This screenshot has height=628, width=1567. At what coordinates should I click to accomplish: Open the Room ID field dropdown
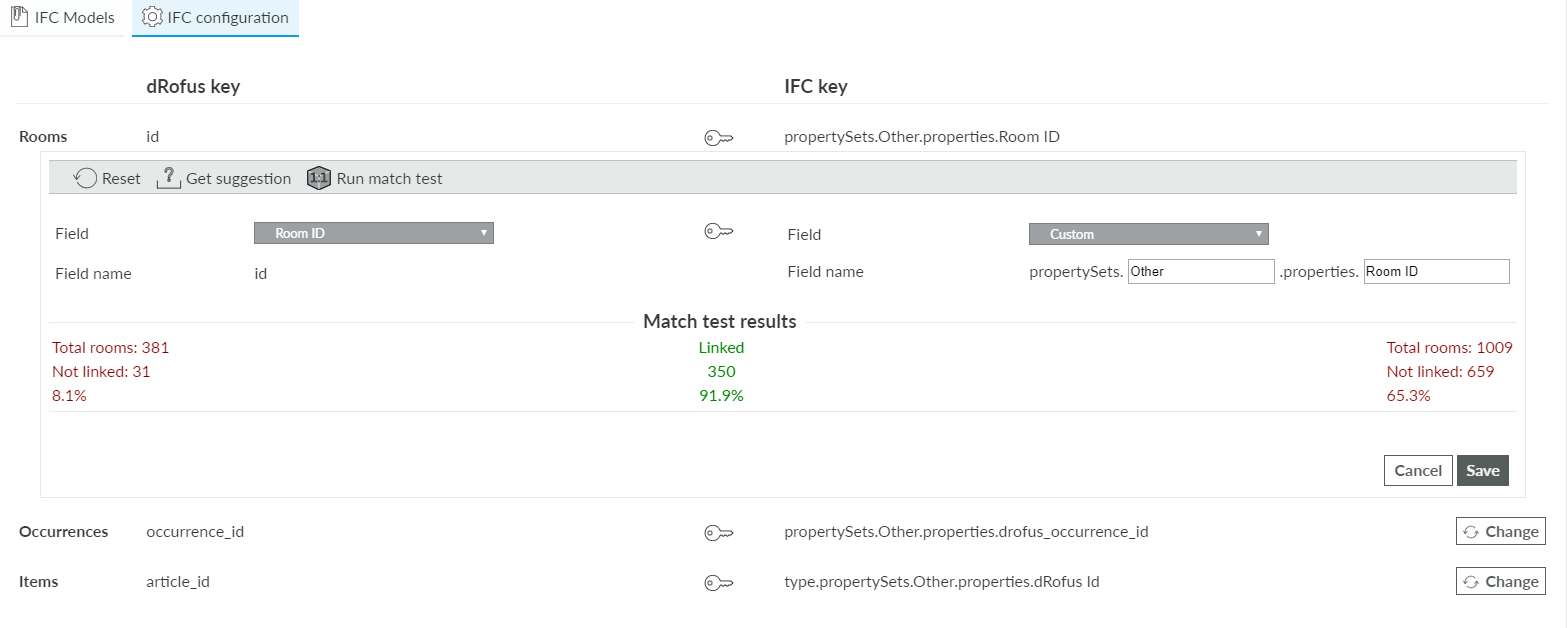(x=374, y=233)
